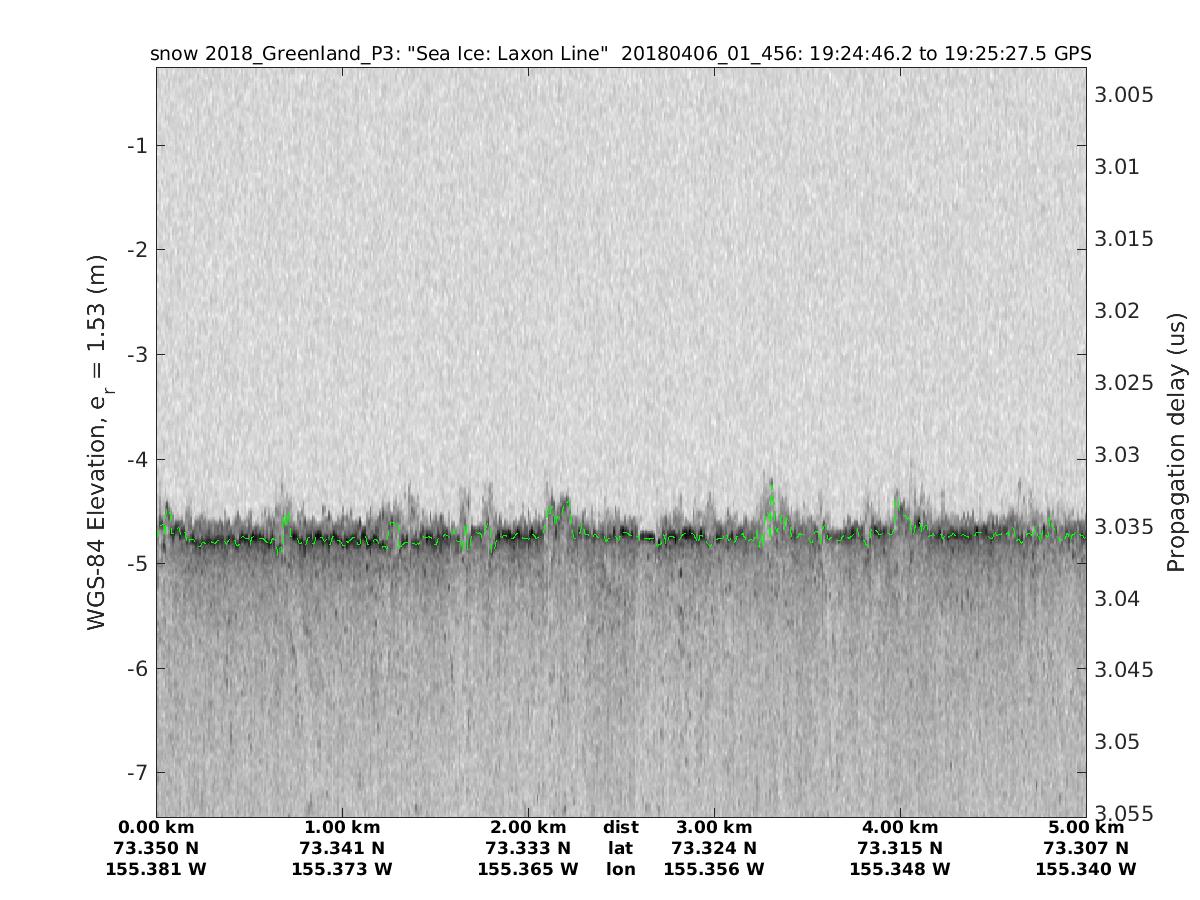
Task: Select the 0.00 km distance tick label
Action: [x=156, y=827]
